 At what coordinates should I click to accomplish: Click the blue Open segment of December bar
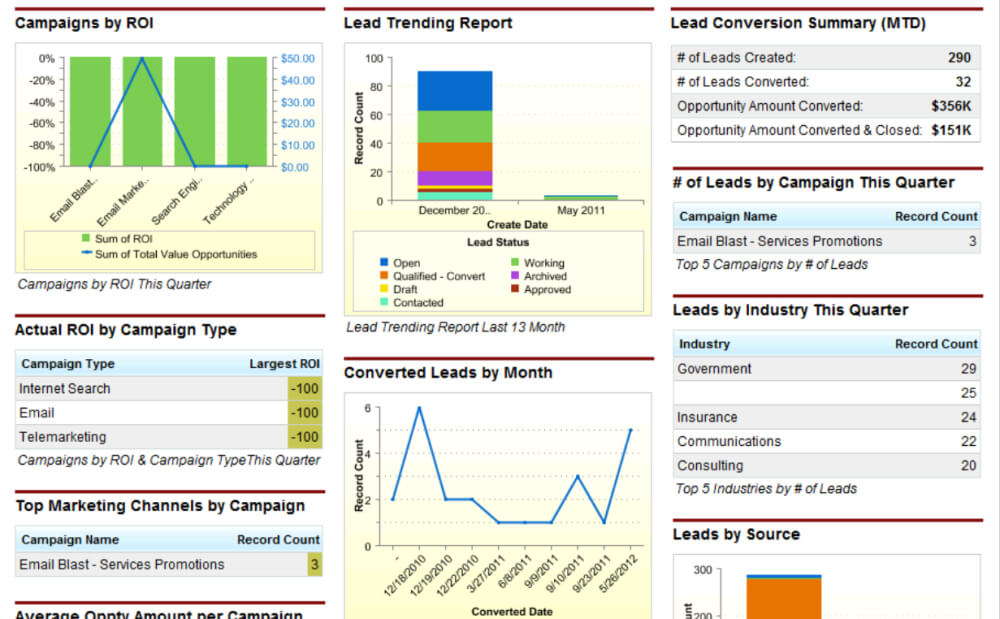(x=455, y=91)
